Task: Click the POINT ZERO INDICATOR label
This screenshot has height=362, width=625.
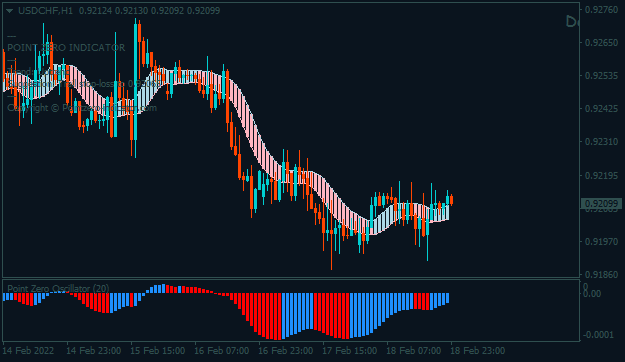Action: click(x=66, y=48)
